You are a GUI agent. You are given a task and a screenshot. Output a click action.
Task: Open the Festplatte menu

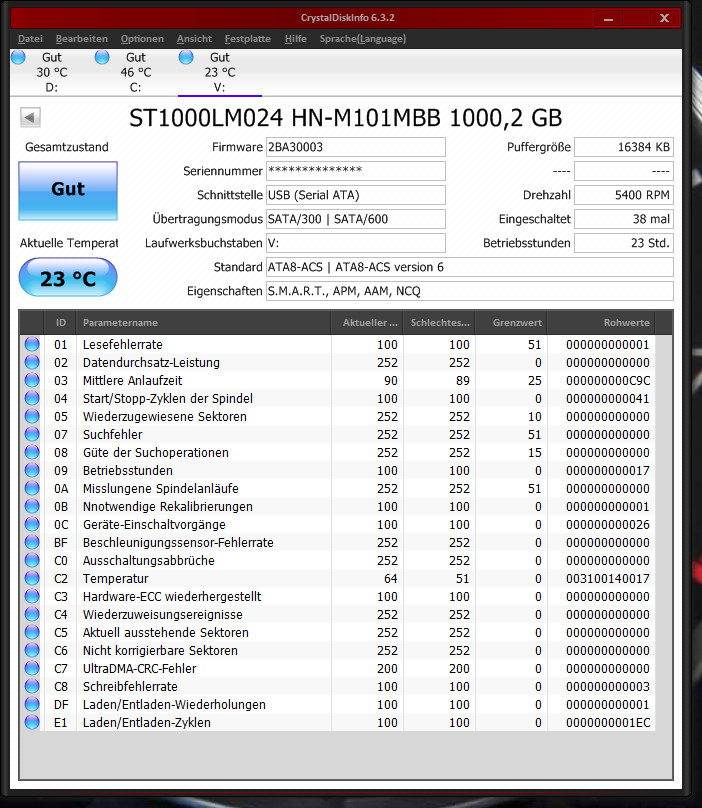[247, 39]
